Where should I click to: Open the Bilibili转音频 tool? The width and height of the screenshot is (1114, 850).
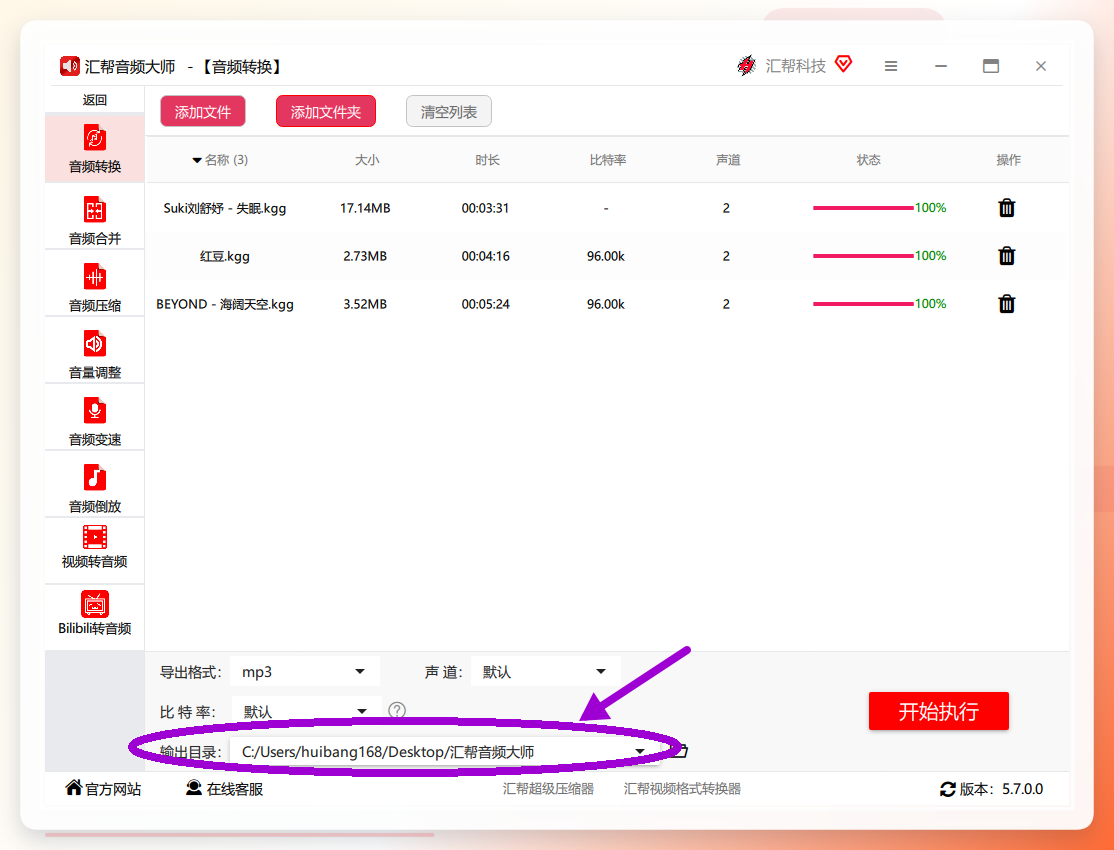click(x=94, y=613)
